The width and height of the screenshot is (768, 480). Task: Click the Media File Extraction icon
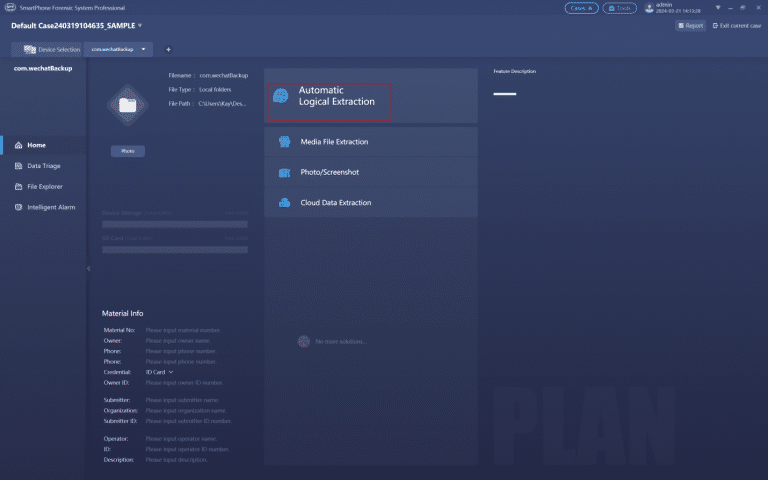click(285, 142)
